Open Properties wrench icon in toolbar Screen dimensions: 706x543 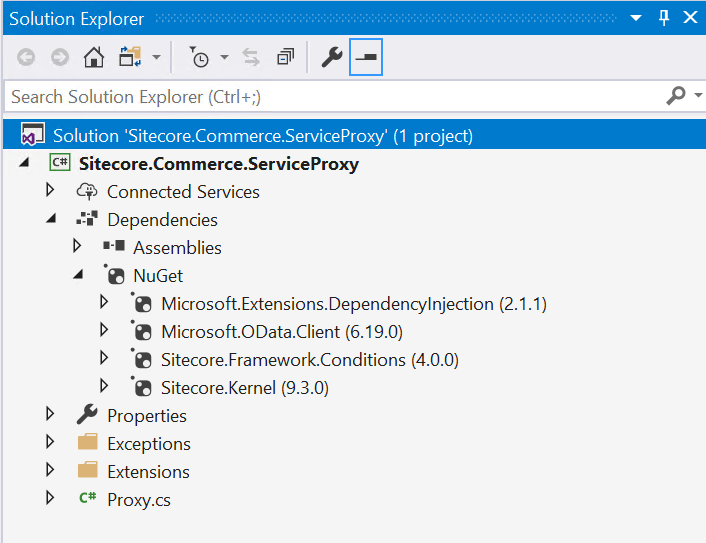pyautogui.click(x=332, y=57)
